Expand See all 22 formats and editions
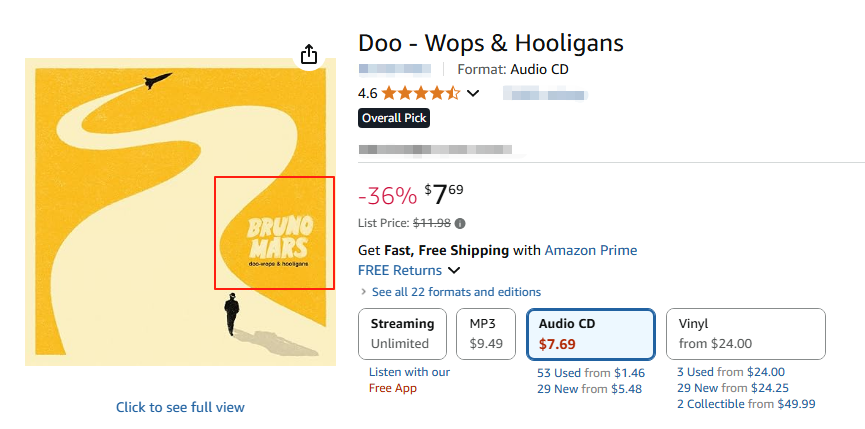The height and width of the screenshot is (429, 865). 455,292
